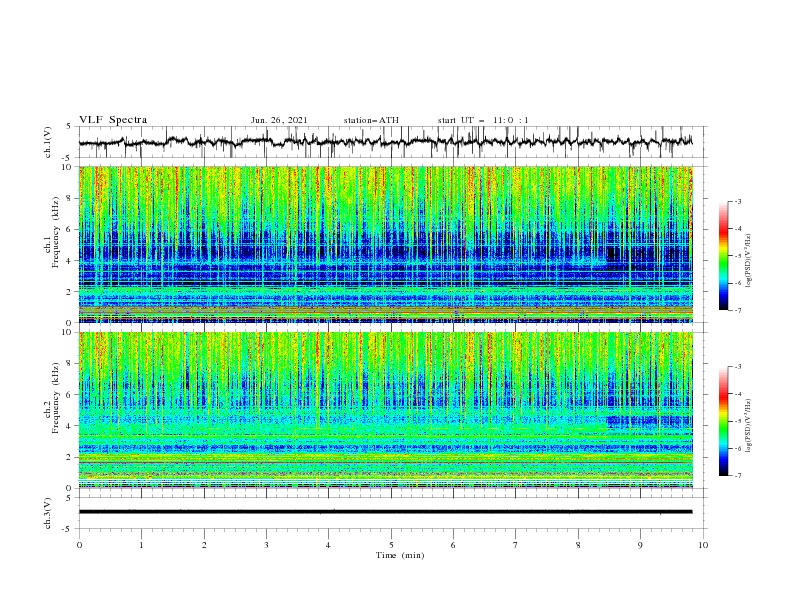Click the date 'Jun. 26, 2021'
792x612 pixels.
(x=279, y=120)
